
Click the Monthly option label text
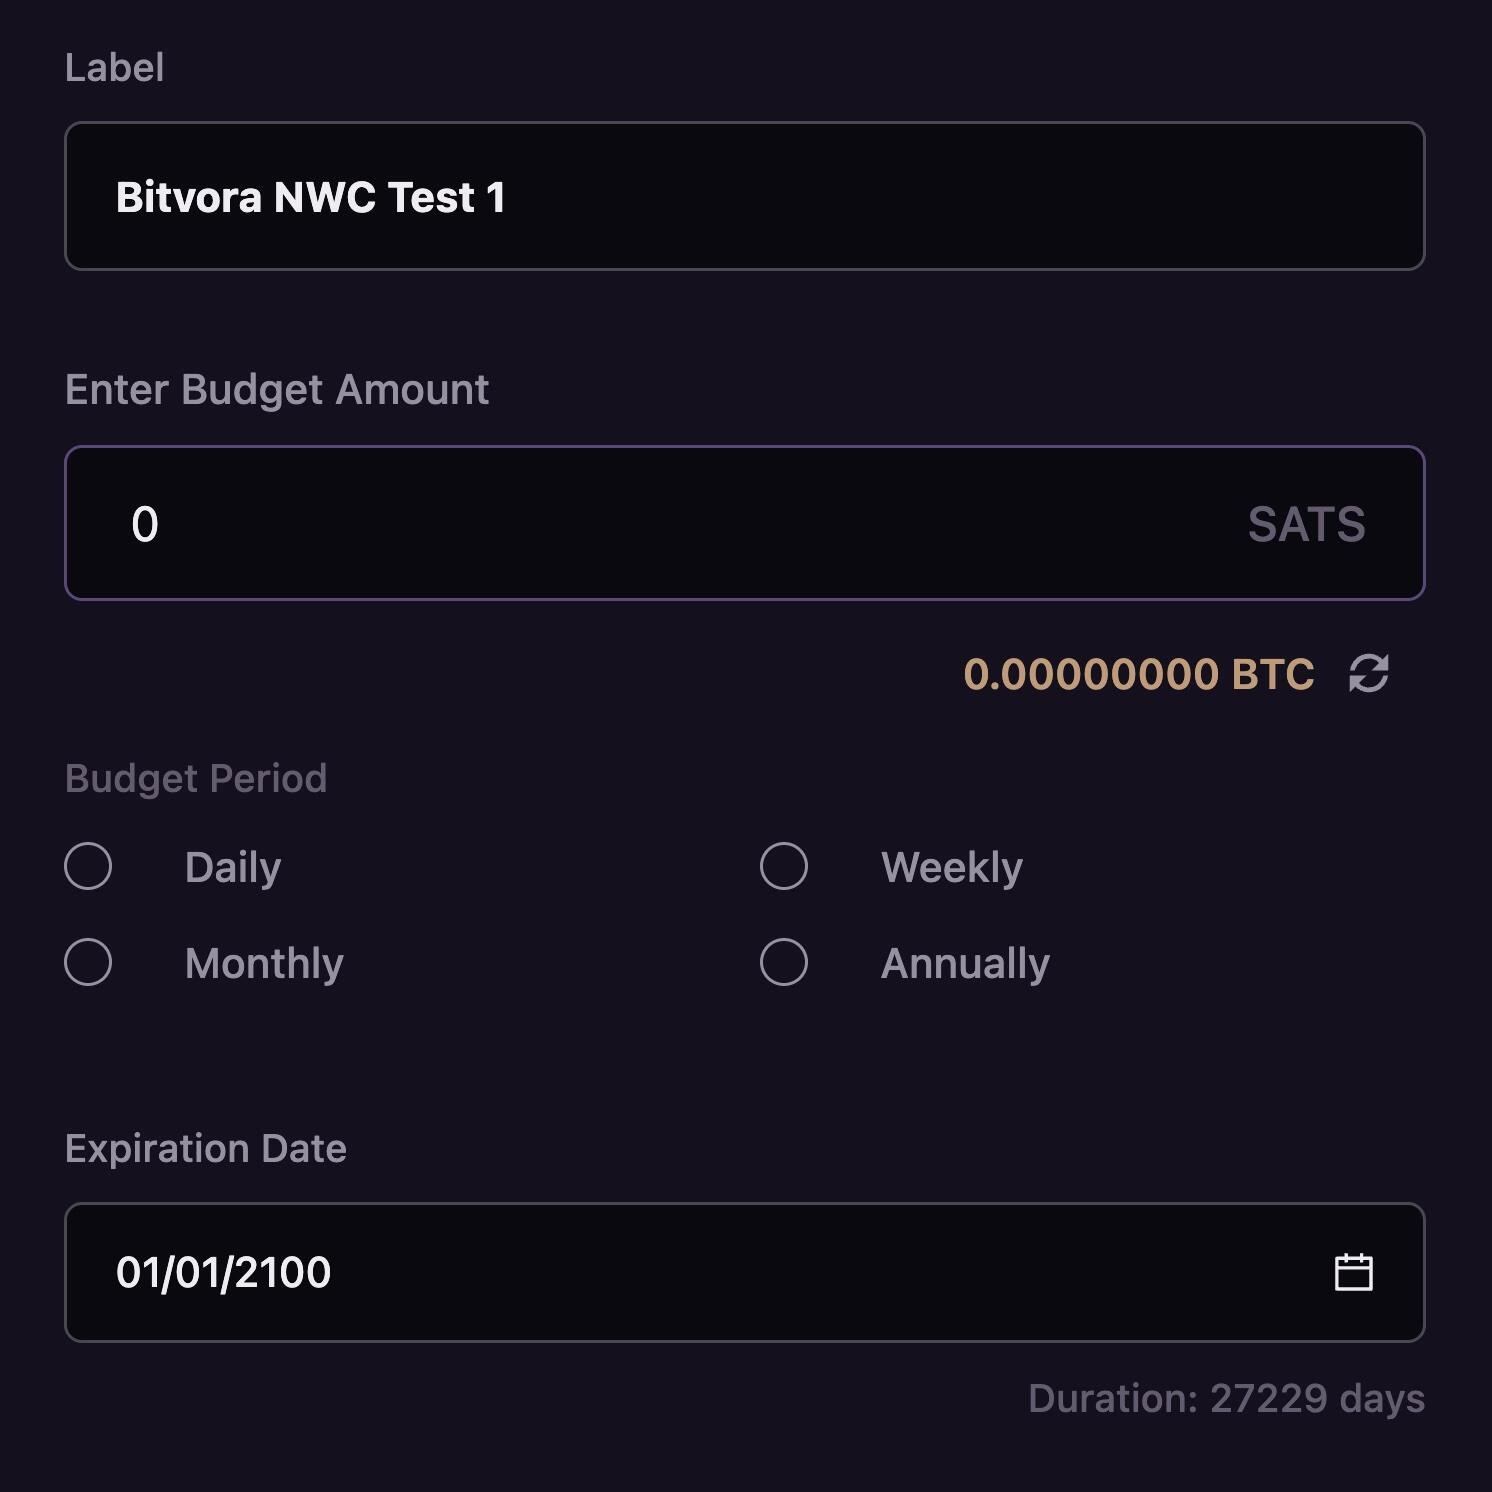(264, 963)
